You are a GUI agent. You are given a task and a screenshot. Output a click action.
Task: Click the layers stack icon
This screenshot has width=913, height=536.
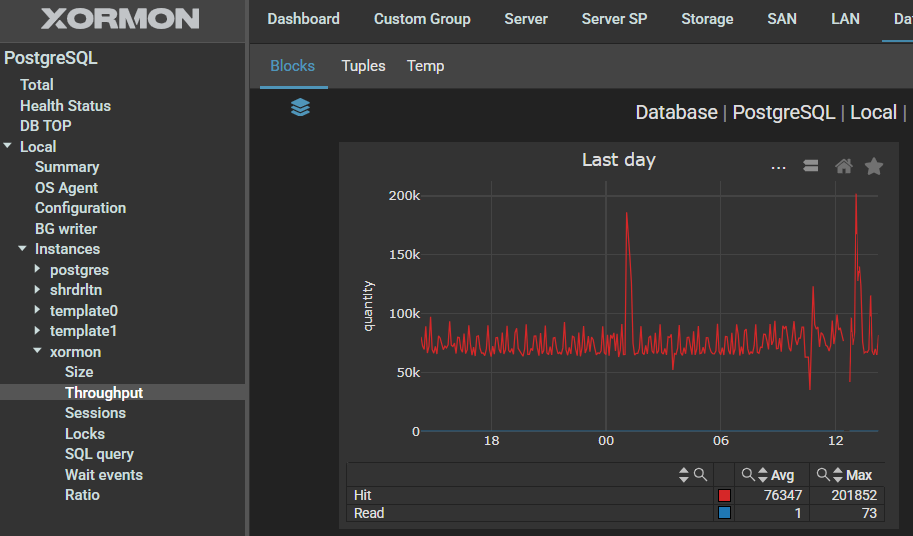pos(300,107)
